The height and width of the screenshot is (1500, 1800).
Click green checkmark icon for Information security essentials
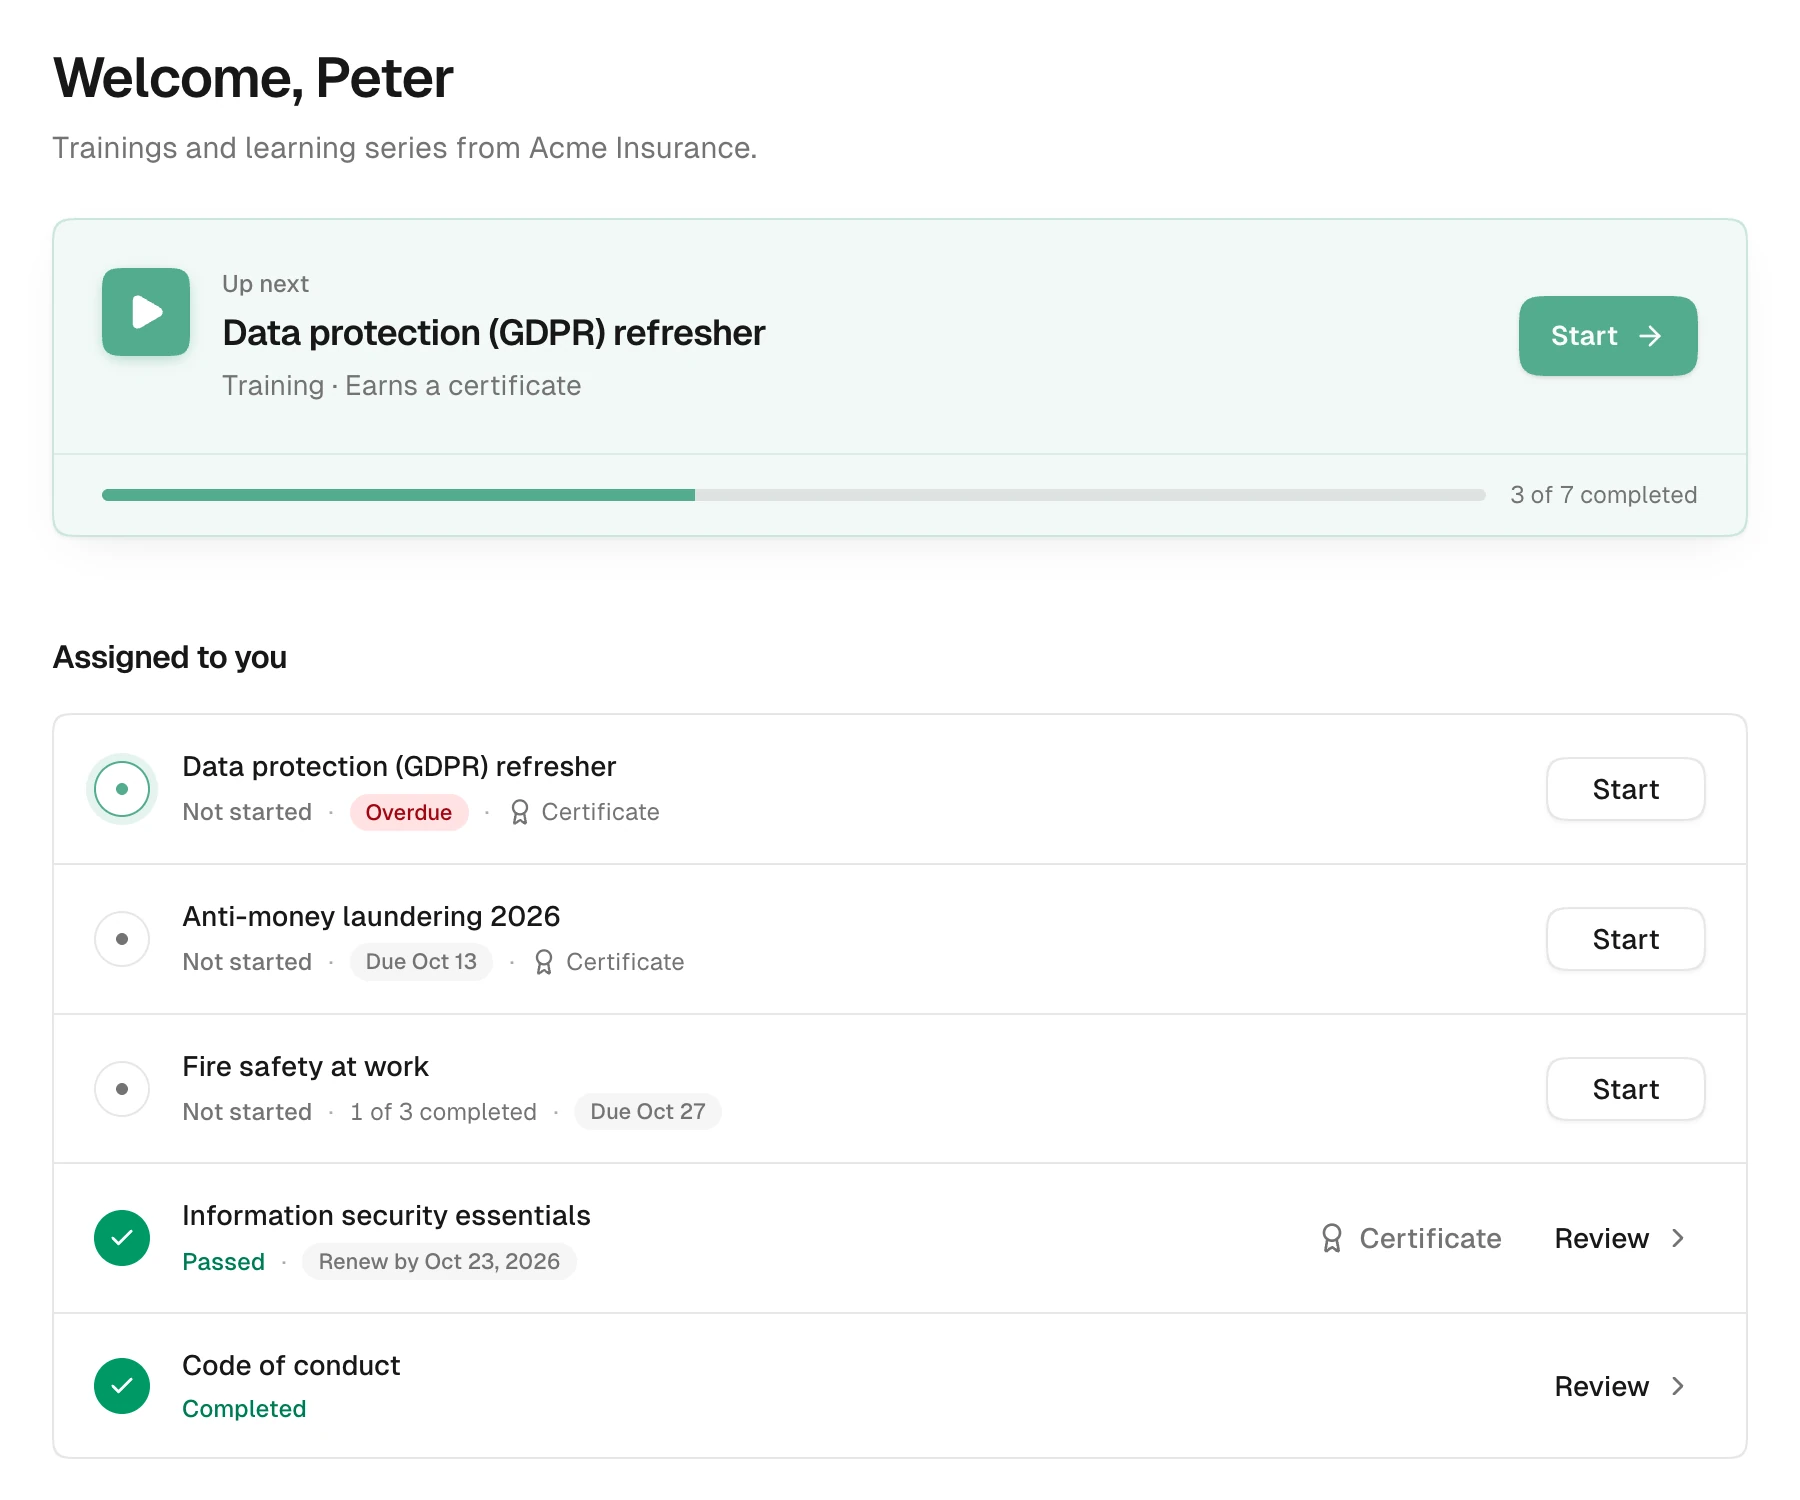(x=122, y=1238)
